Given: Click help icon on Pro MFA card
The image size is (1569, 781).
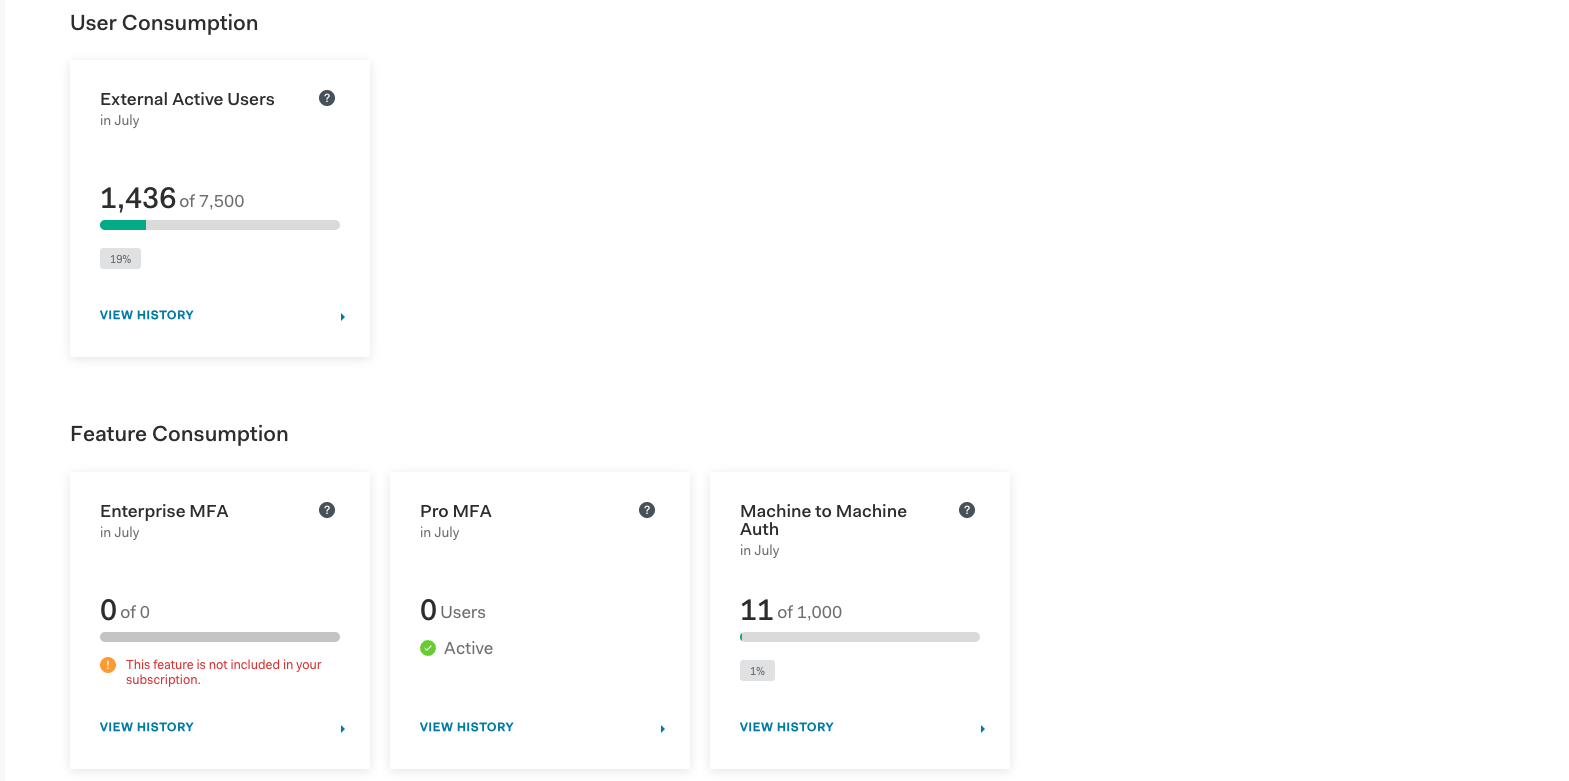Looking at the screenshot, I should pos(647,510).
